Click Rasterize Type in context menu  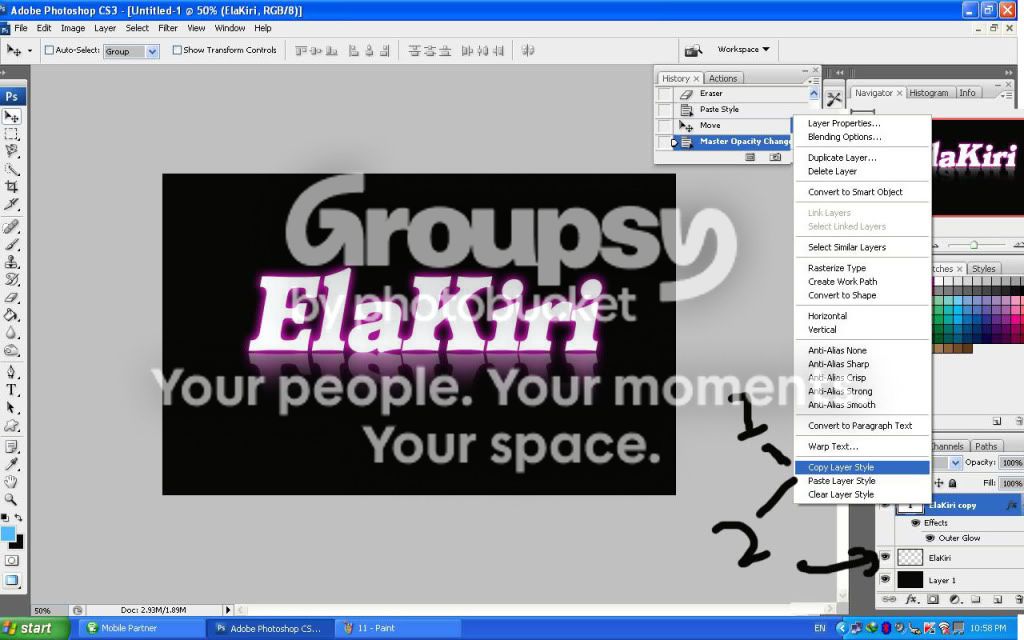(x=862, y=268)
